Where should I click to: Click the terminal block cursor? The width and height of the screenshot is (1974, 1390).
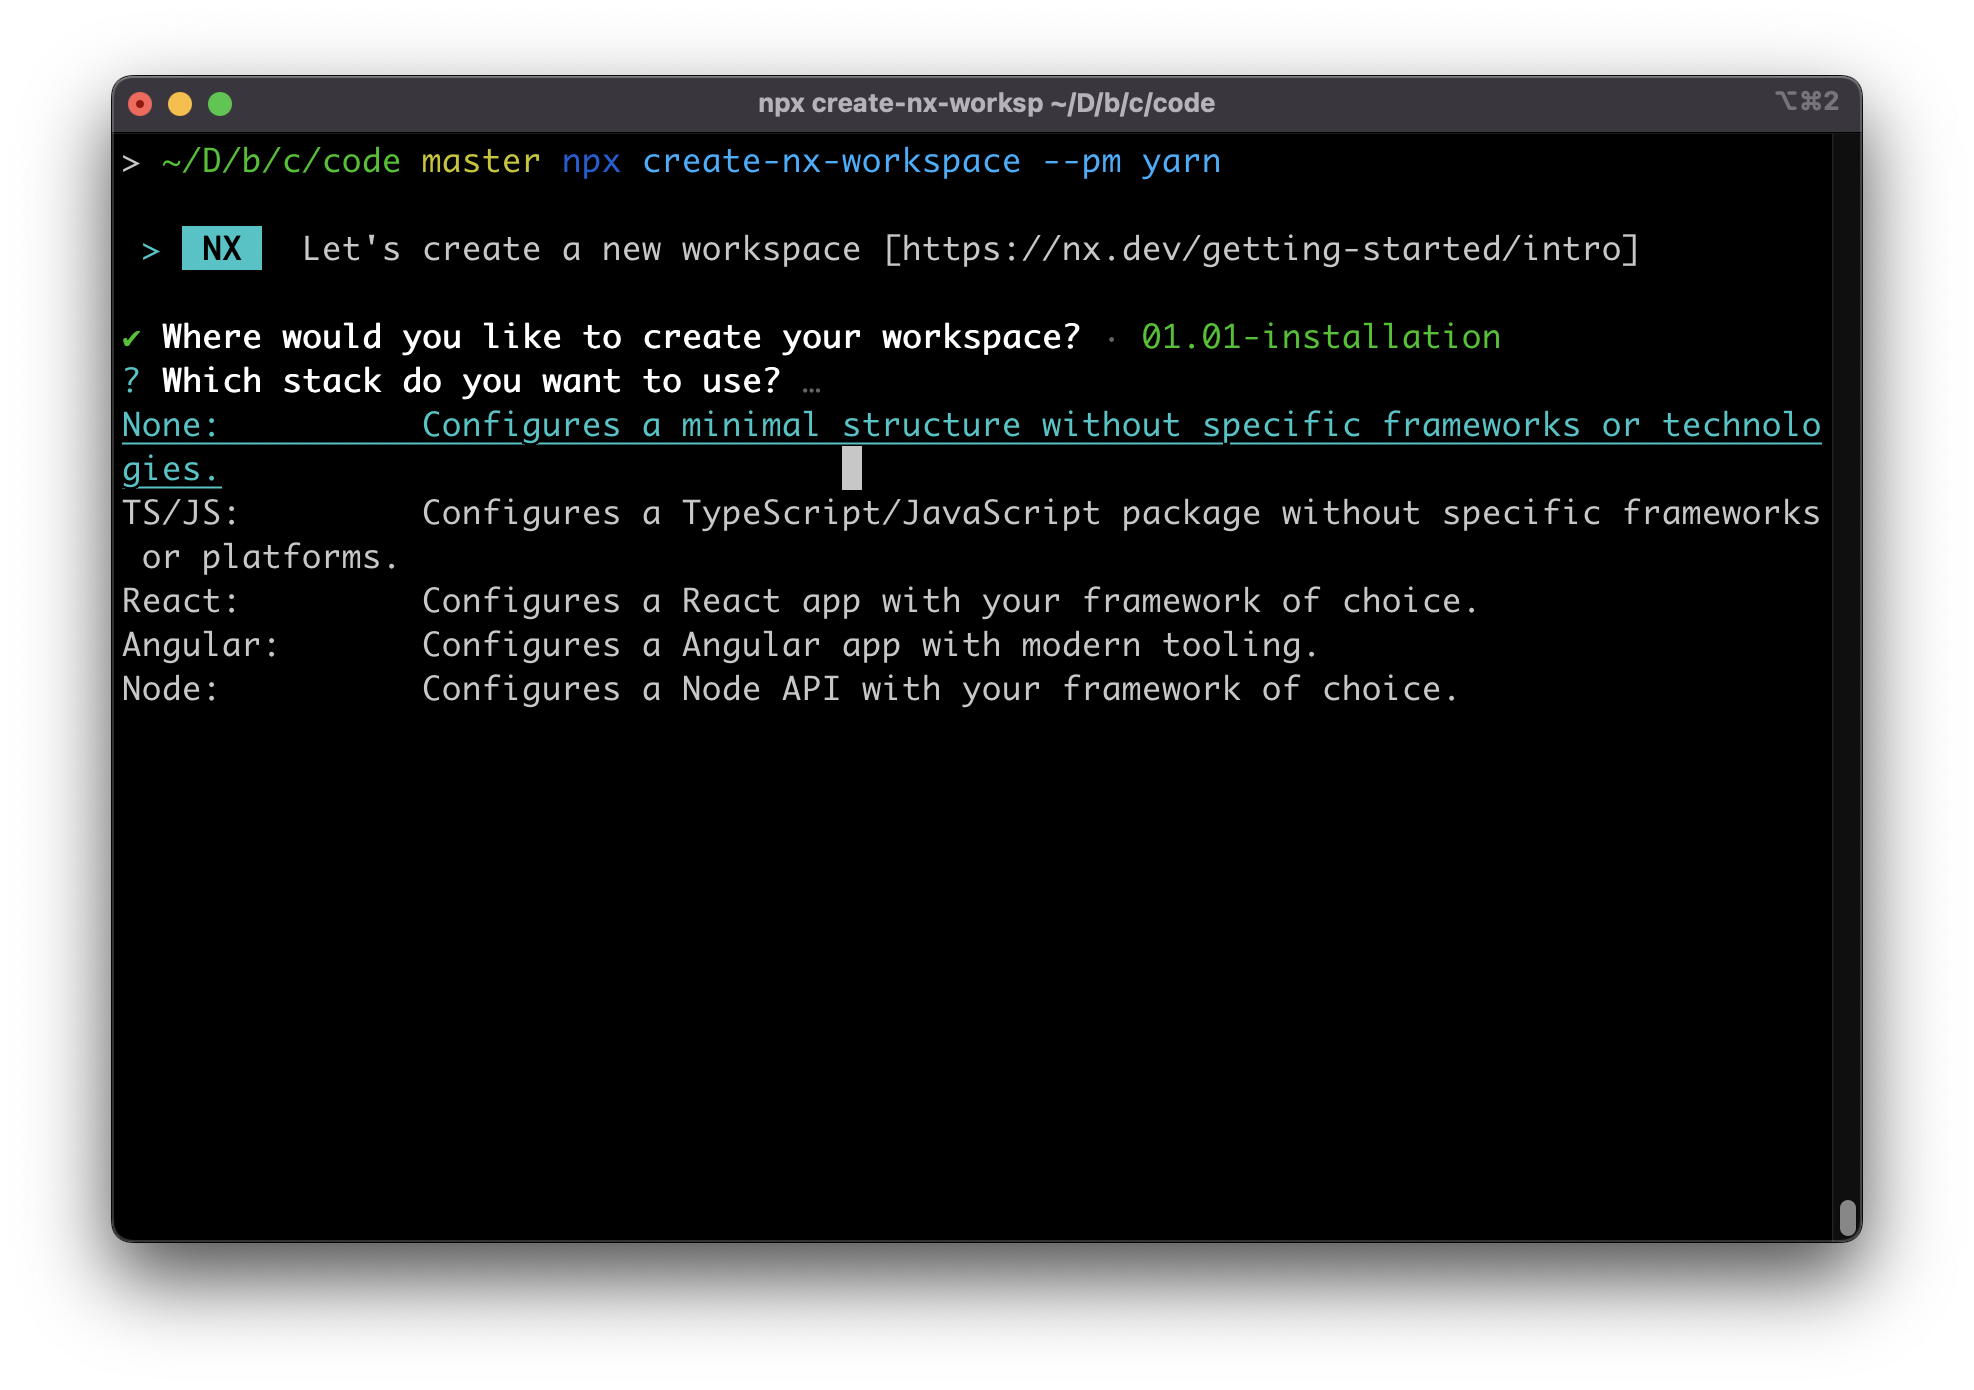pos(851,468)
